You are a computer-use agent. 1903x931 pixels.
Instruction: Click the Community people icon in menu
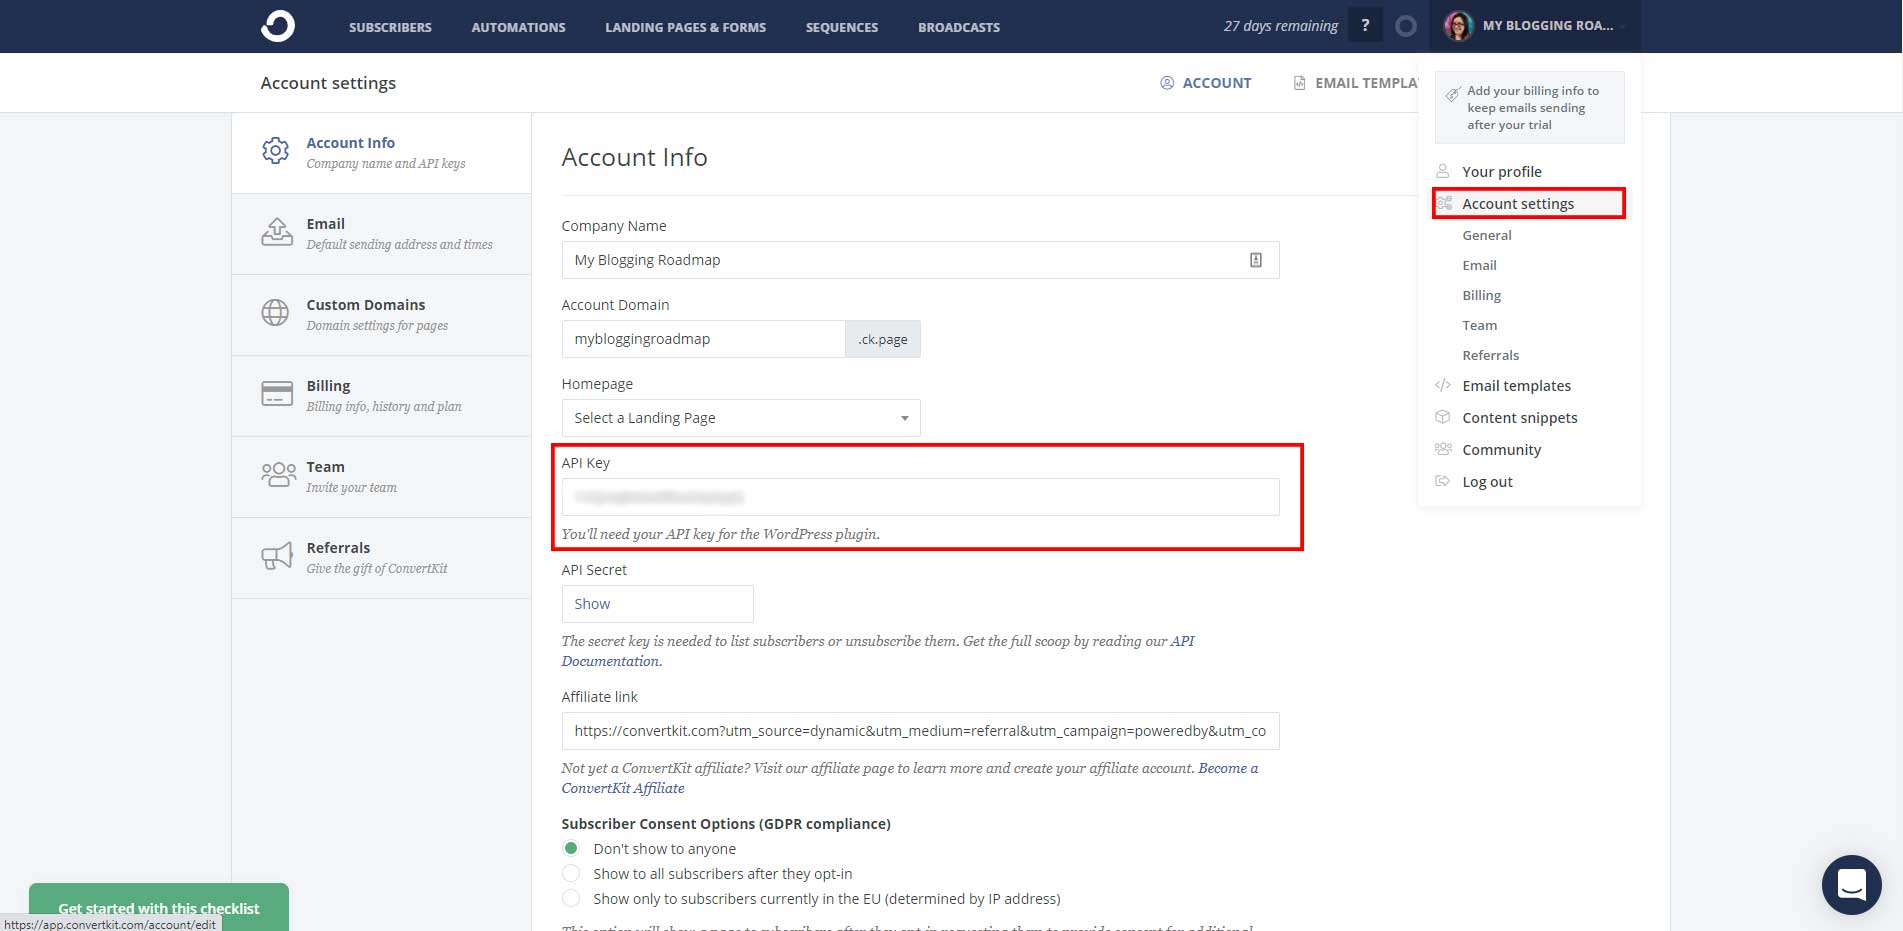click(x=1443, y=449)
